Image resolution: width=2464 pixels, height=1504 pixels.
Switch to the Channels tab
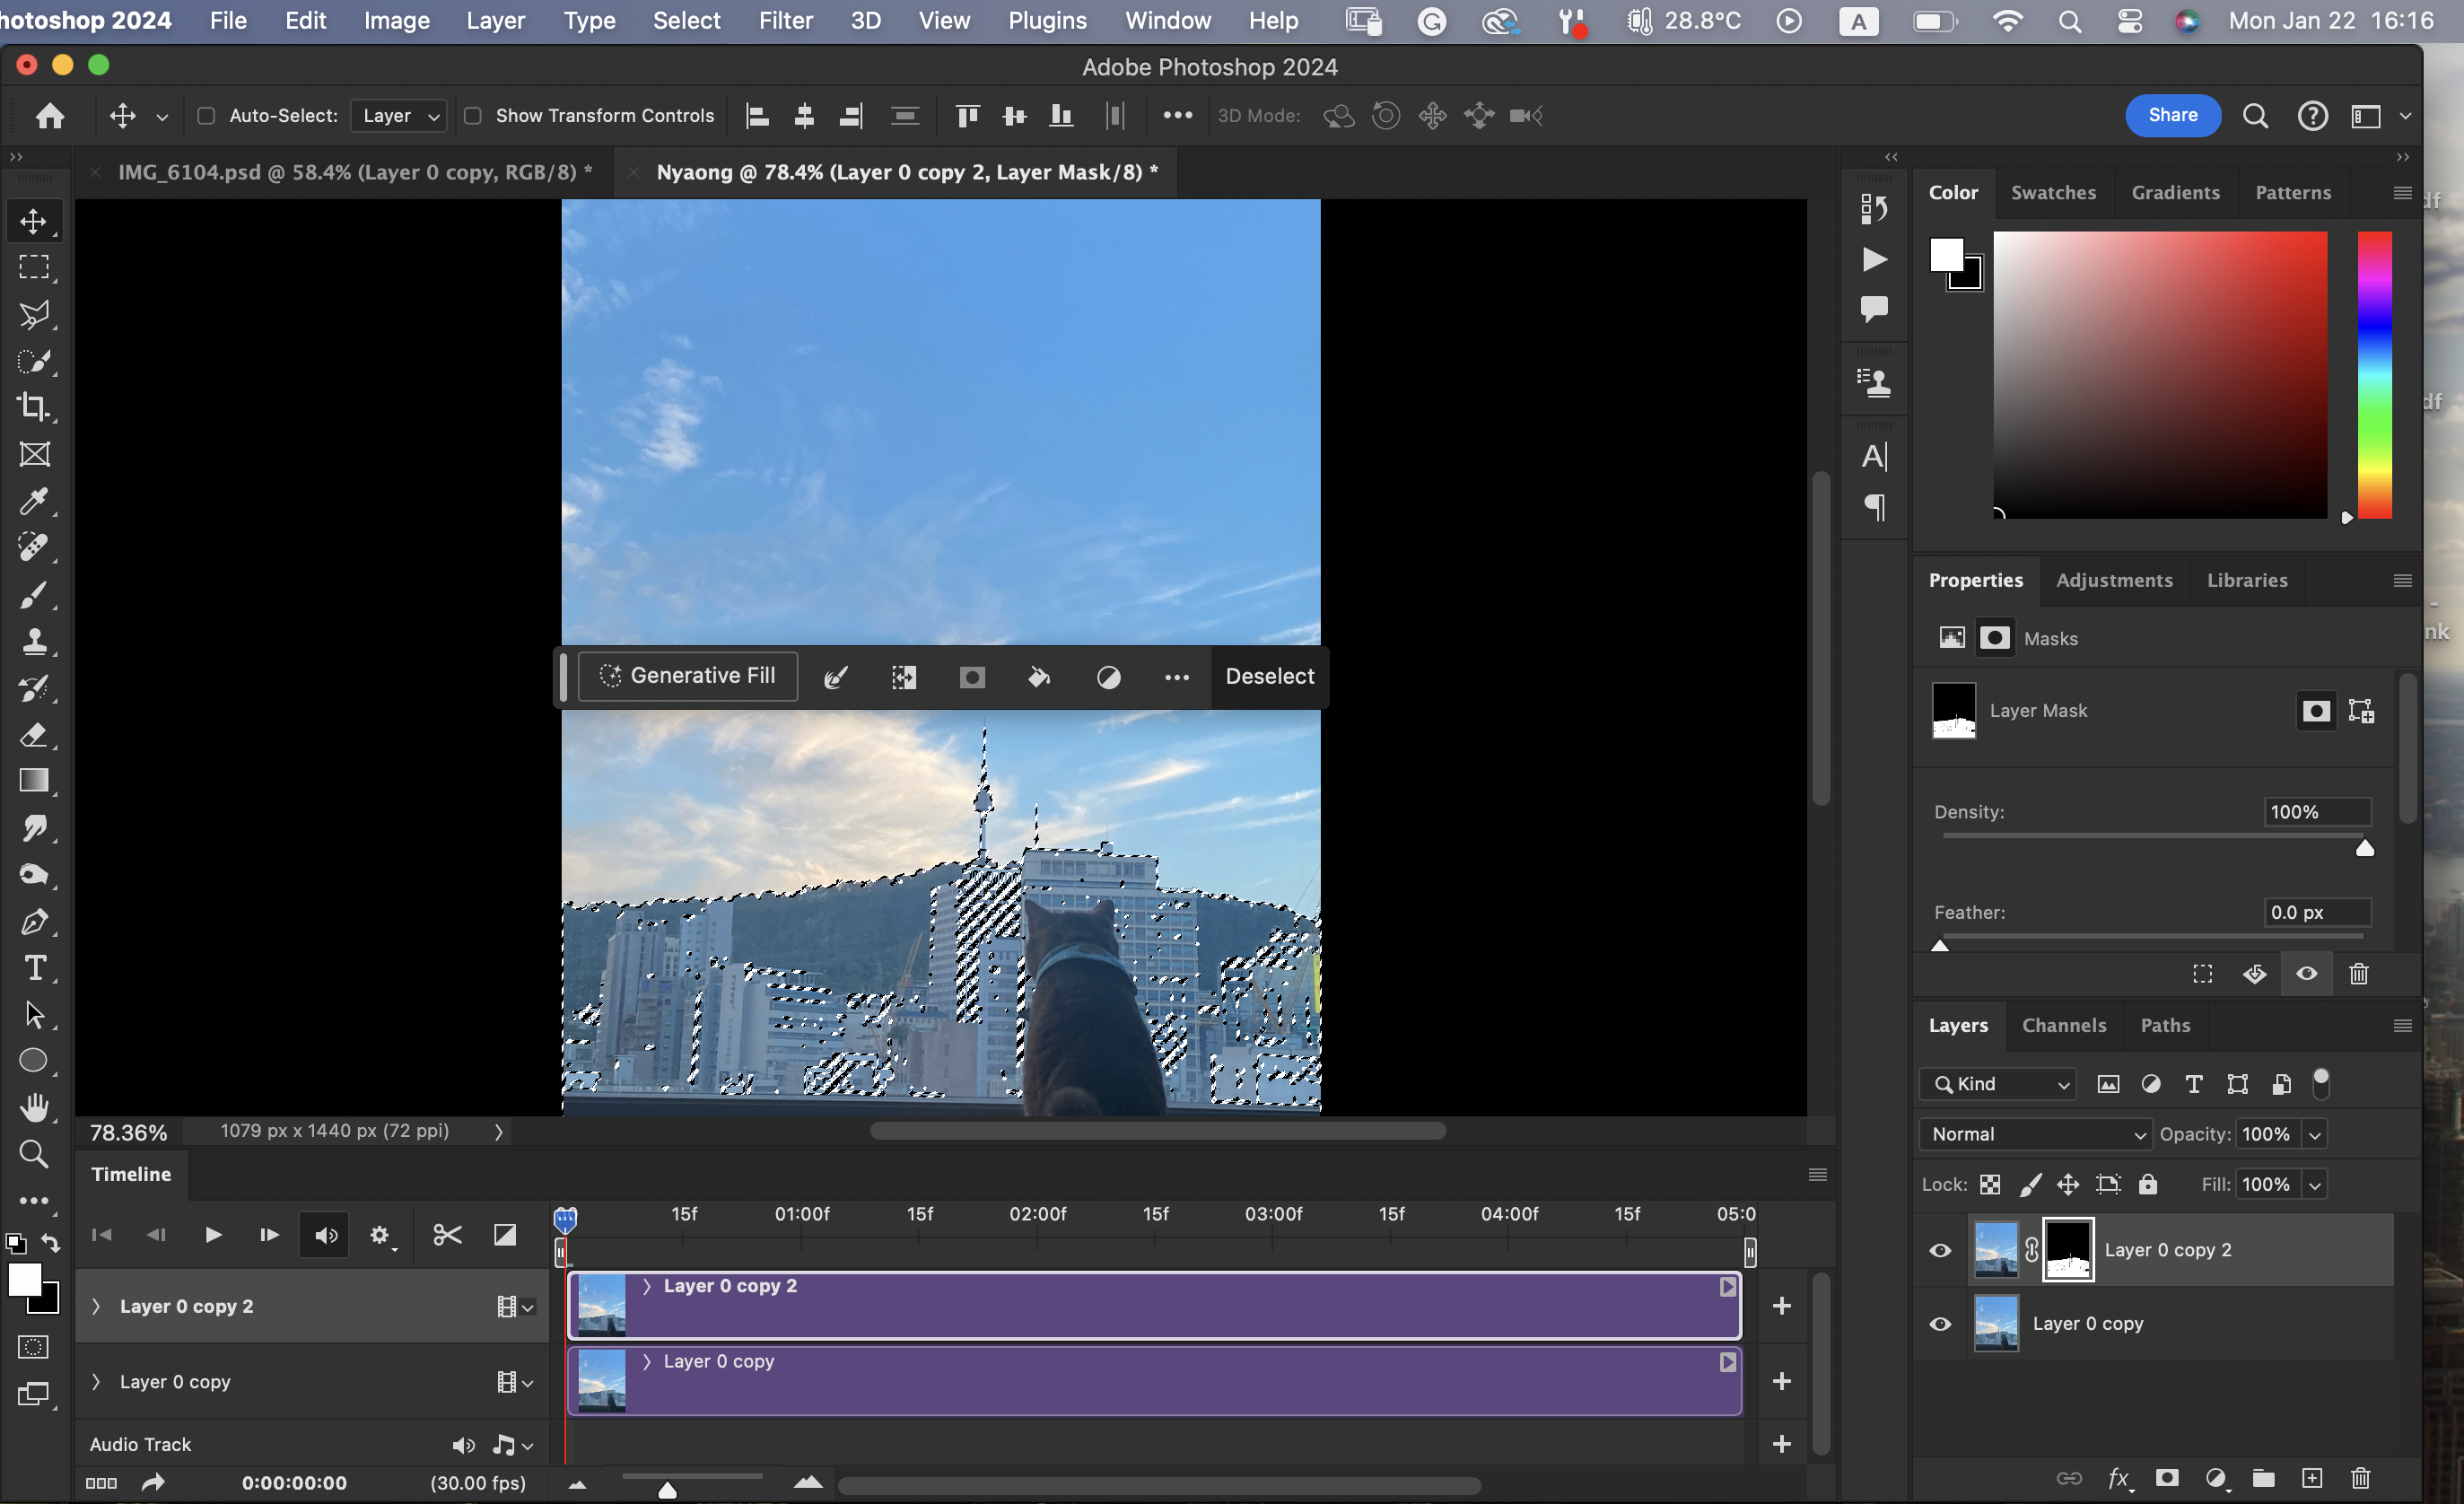pyautogui.click(x=2063, y=1025)
